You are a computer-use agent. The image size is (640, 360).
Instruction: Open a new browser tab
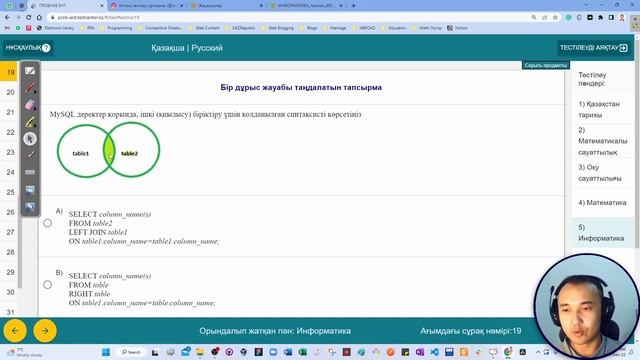tap(353, 6)
